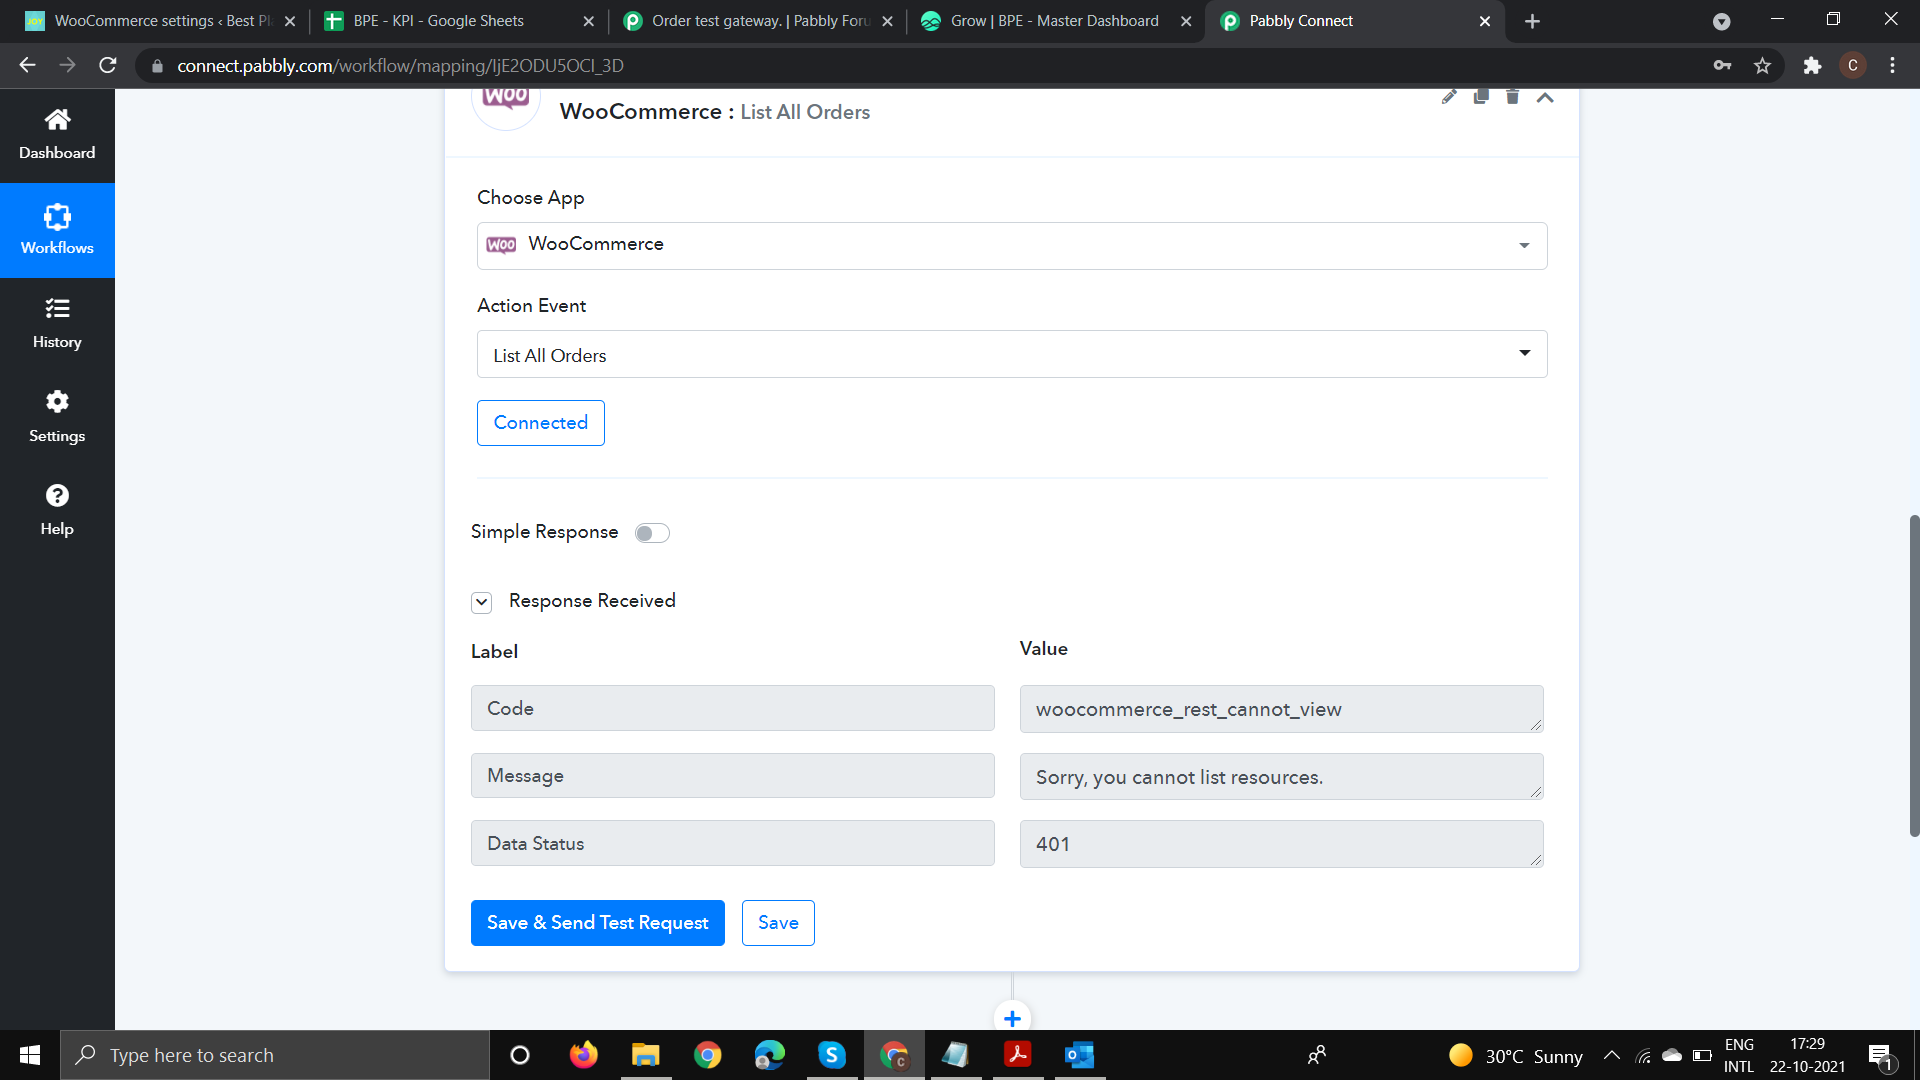Open the battery status icon
This screenshot has height=1080, width=1920.
[x=1702, y=1055]
